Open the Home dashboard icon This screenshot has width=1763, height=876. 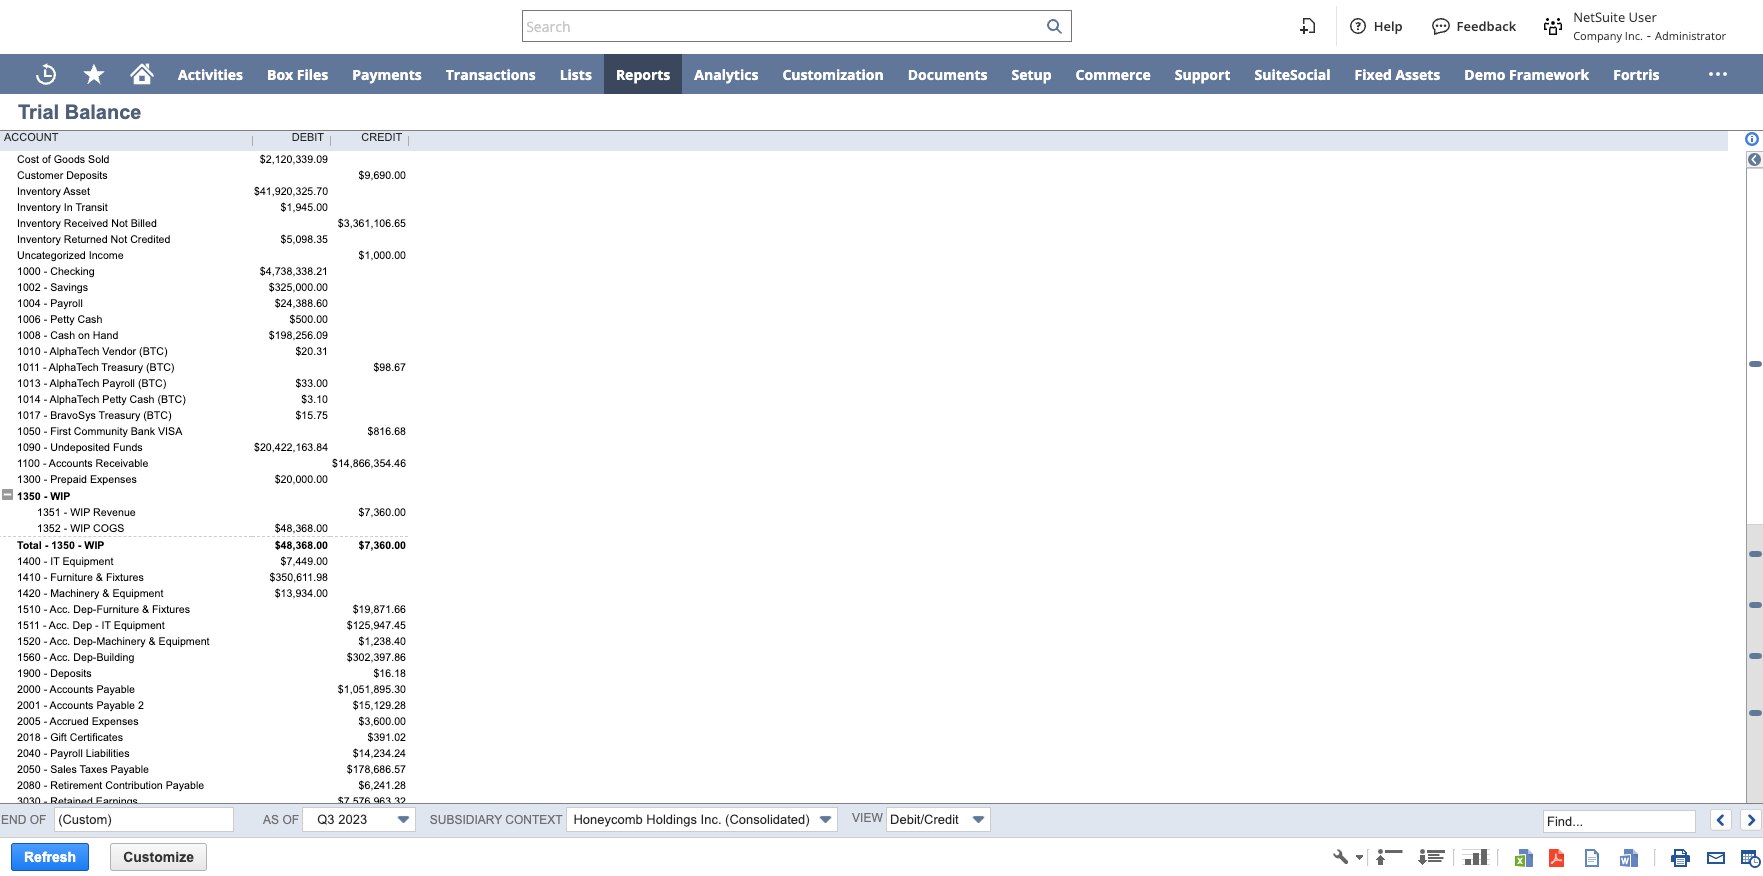coord(142,74)
